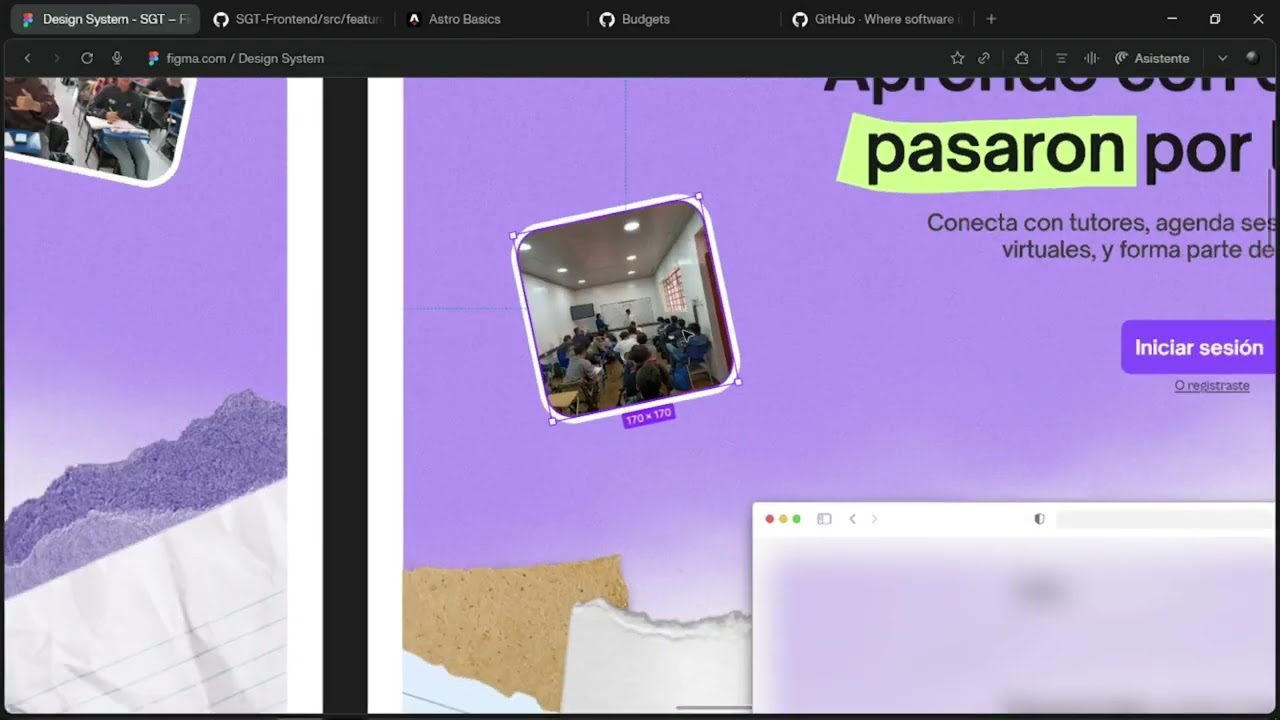Click the top-left resize handle of selected photo
The height and width of the screenshot is (720, 1280).
[x=514, y=236]
